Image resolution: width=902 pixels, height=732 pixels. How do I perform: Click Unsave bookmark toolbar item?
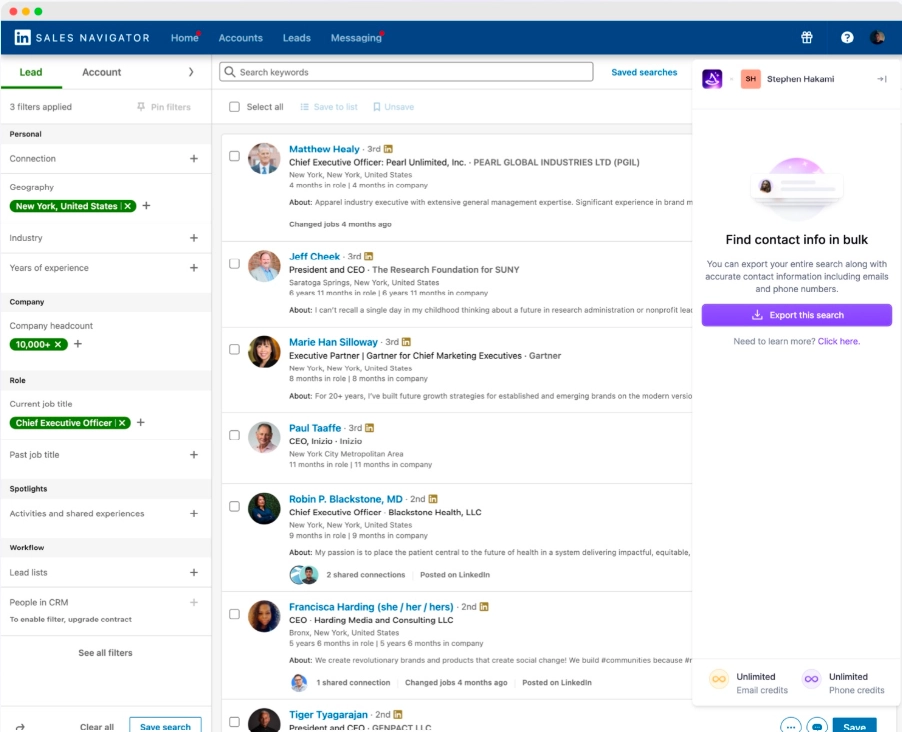[393, 106]
